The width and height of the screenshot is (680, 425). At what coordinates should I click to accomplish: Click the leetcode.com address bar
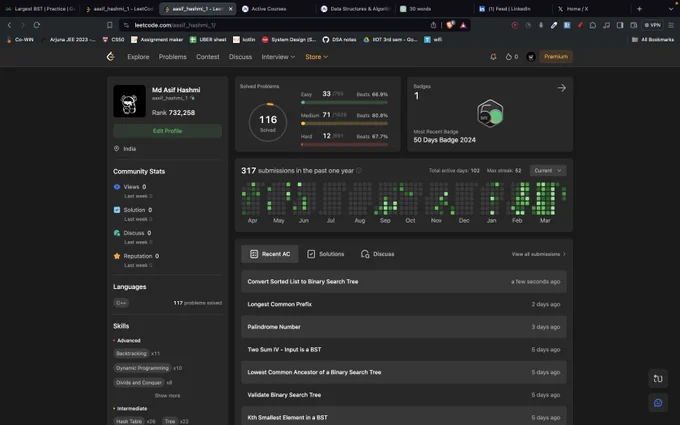click(278, 25)
